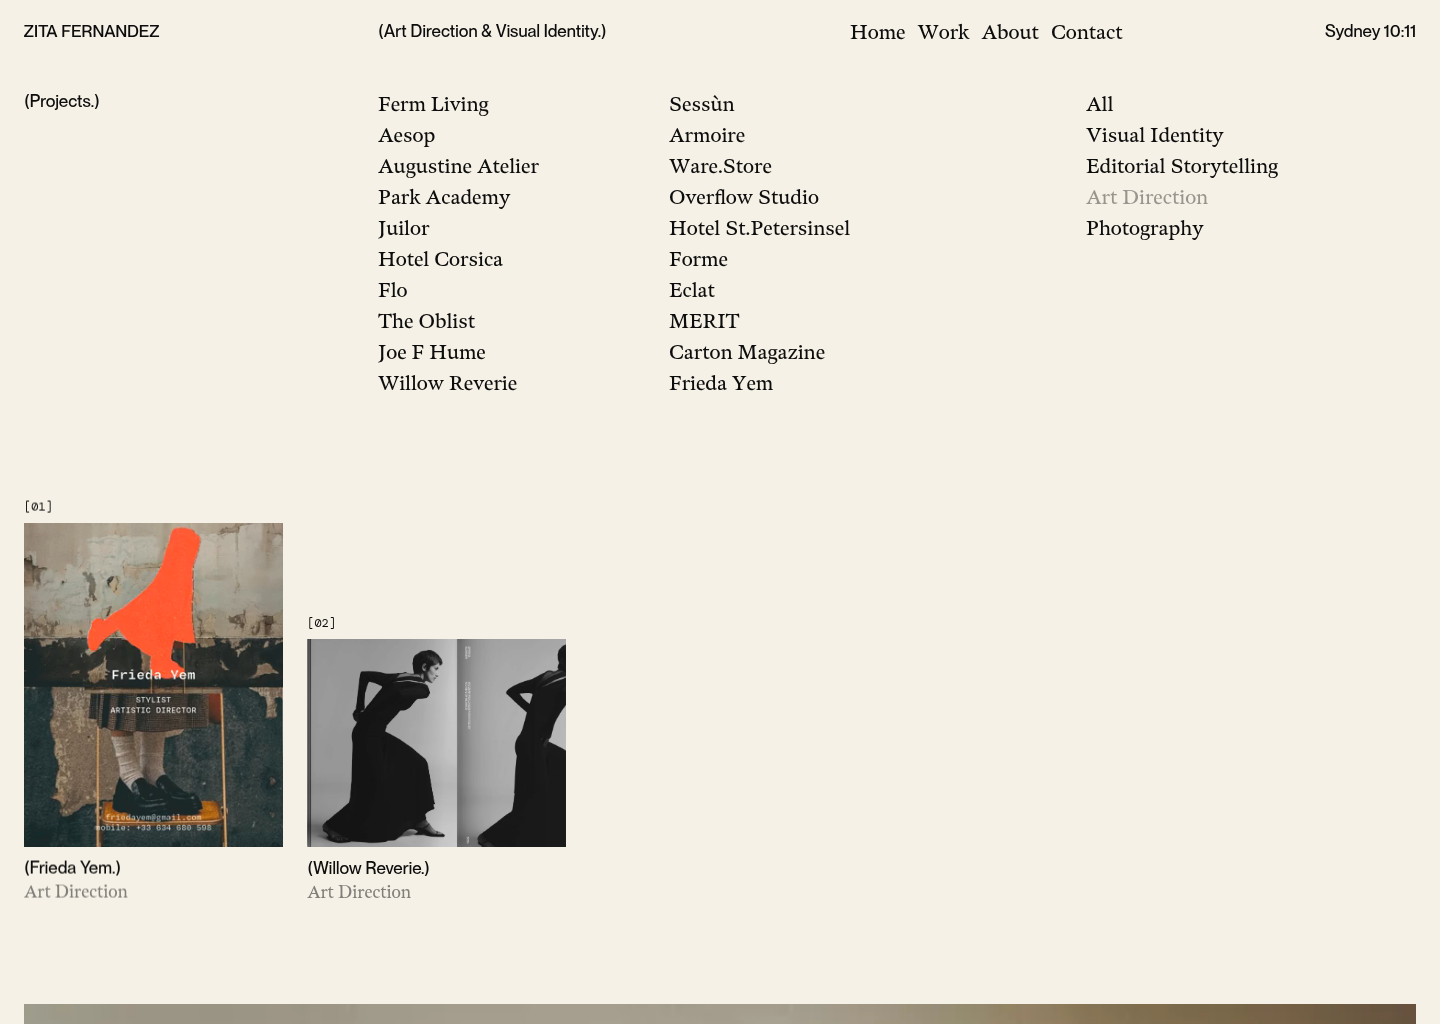Open Hotel St.Petersinsel project

(x=759, y=228)
